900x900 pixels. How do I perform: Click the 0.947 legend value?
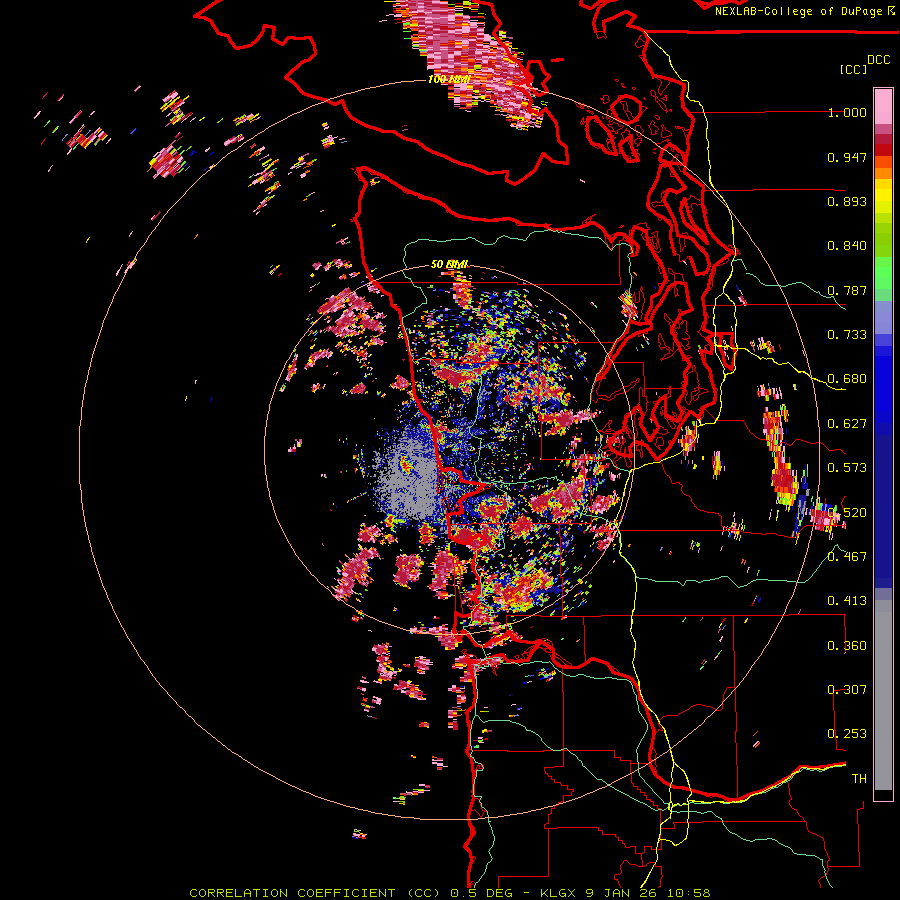(847, 157)
